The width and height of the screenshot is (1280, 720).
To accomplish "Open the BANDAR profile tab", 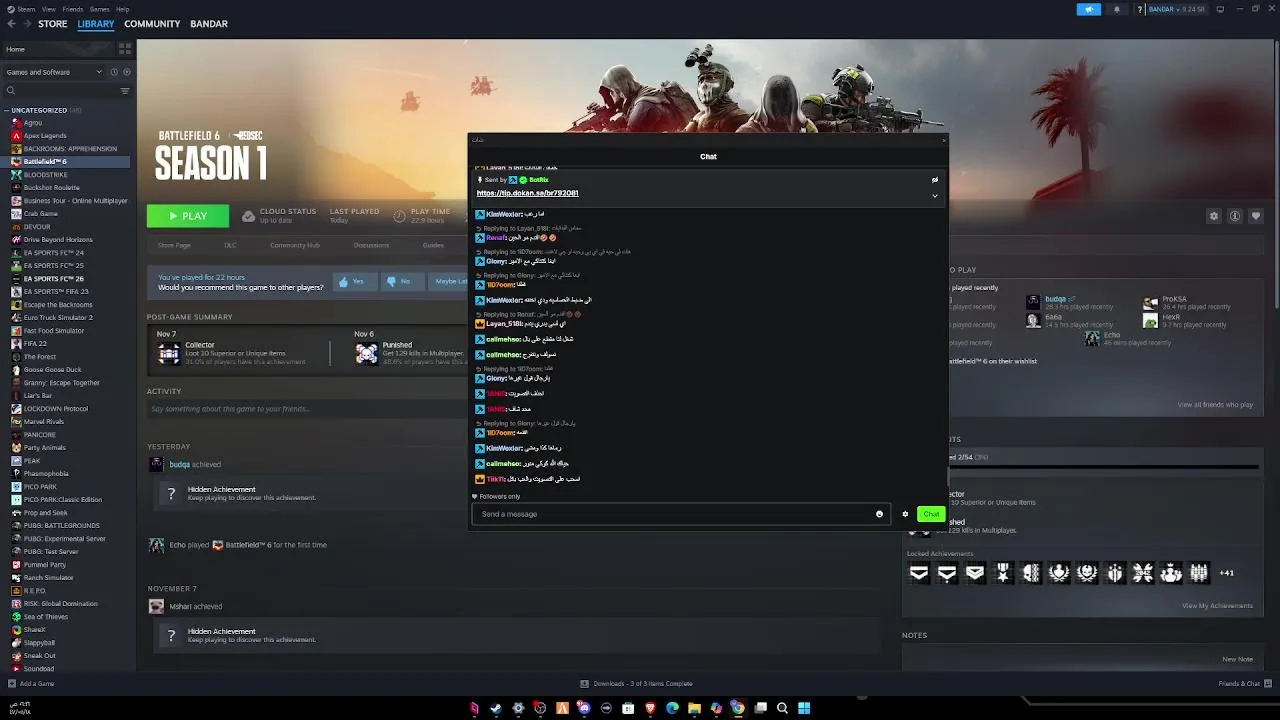I will (209, 24).
